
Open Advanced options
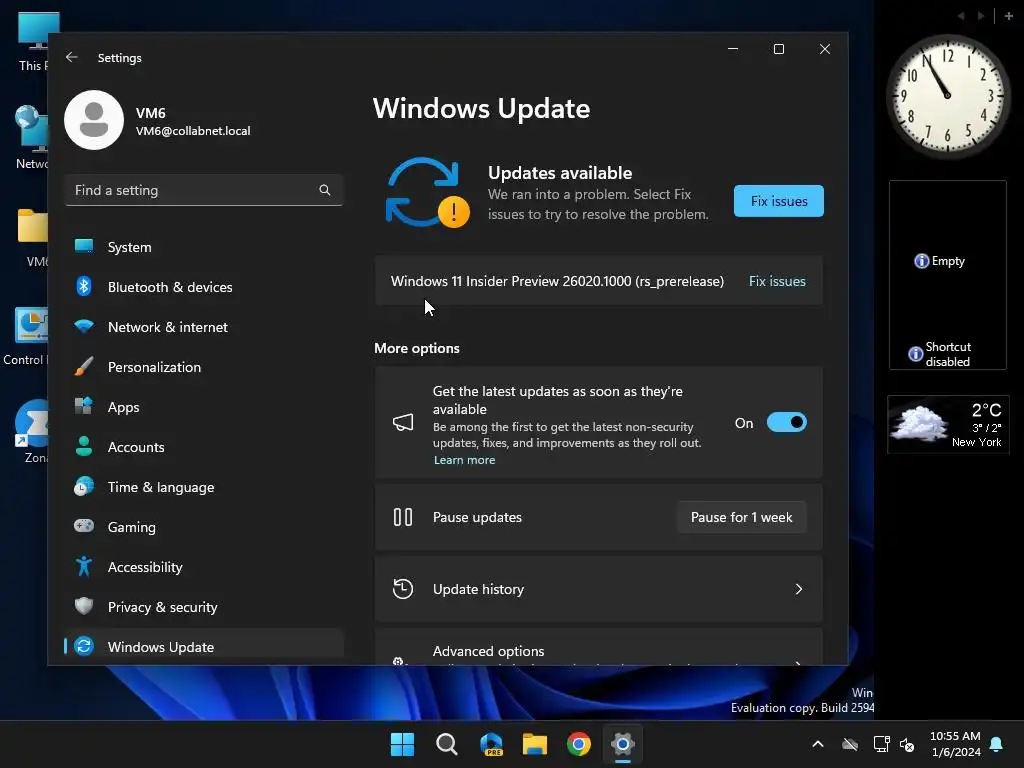(598, 648)
